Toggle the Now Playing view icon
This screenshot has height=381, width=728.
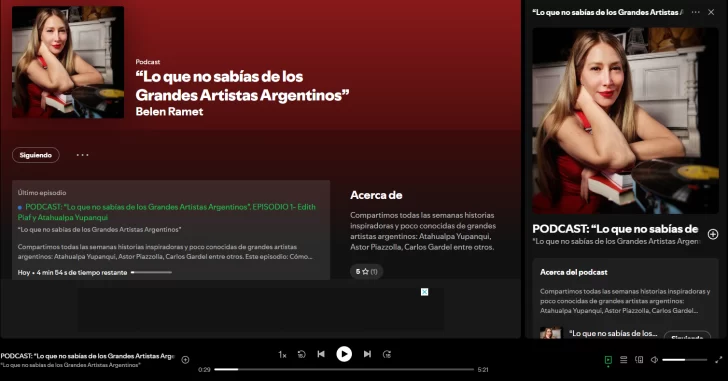coord(608,360)
